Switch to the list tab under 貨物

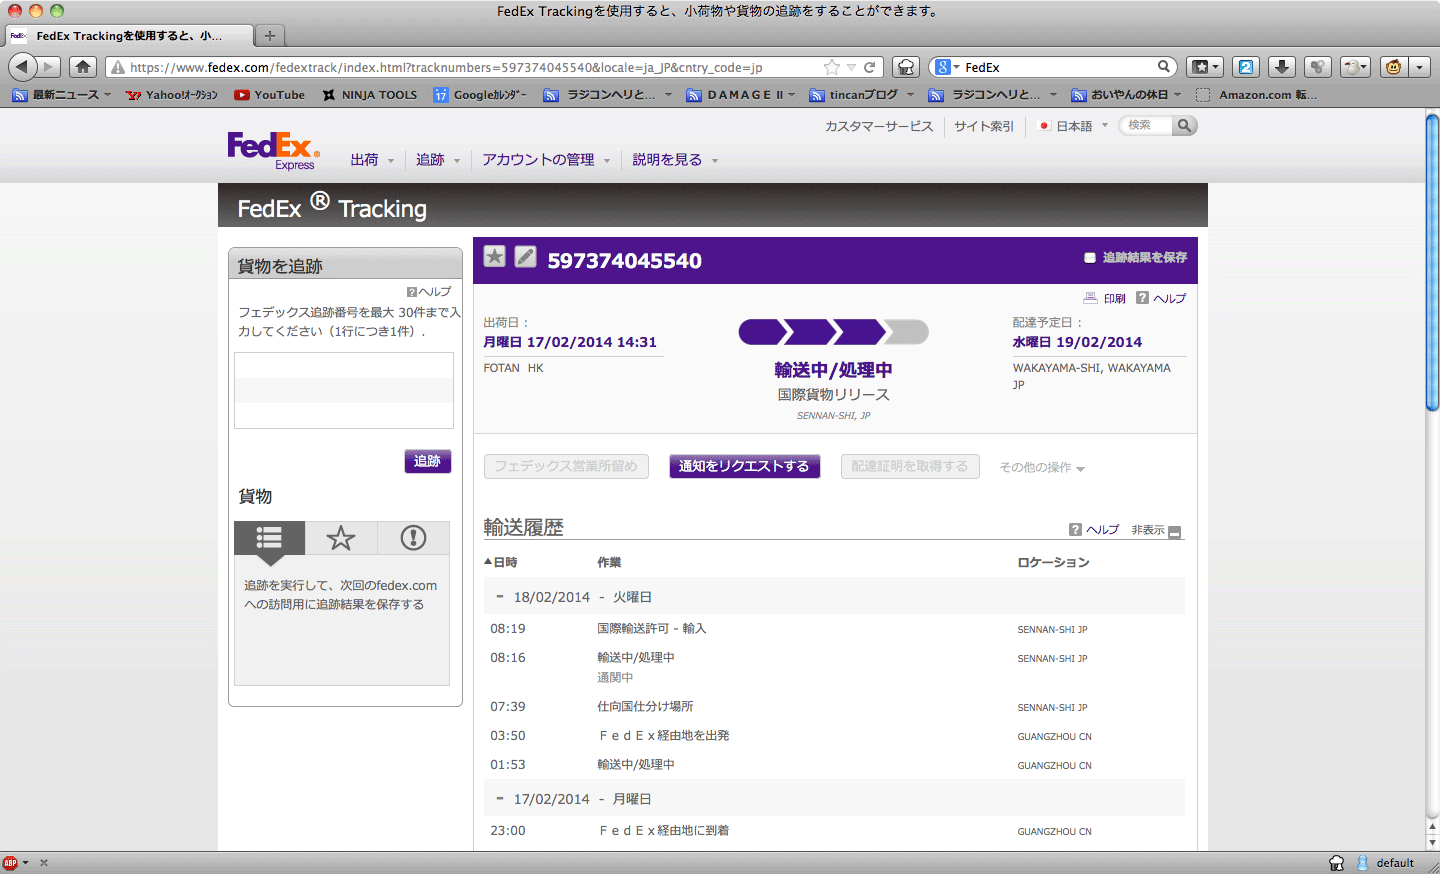tap(269, 538)
